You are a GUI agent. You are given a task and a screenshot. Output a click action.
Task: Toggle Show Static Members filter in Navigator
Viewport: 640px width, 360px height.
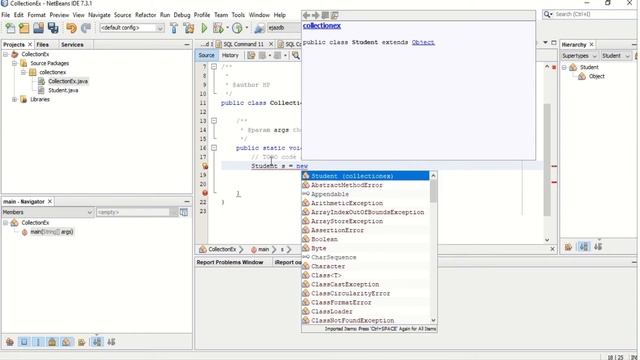(x=38, y=342)
